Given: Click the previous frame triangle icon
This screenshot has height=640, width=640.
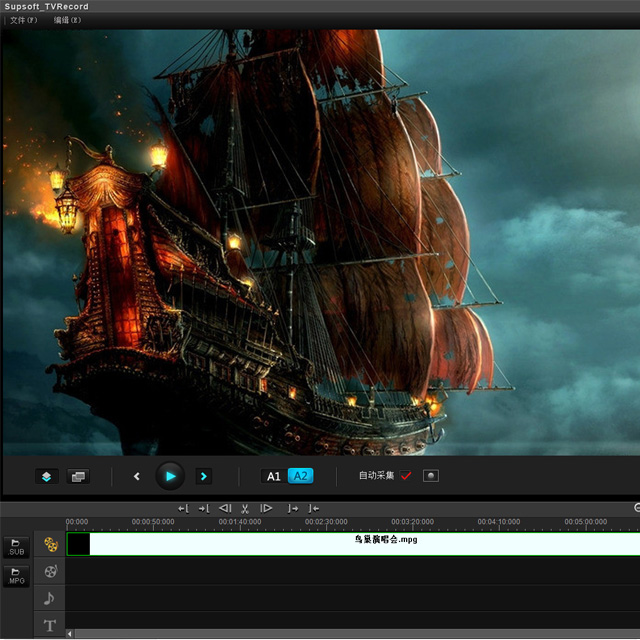Looking at the screenshot, I should [225, 508].
